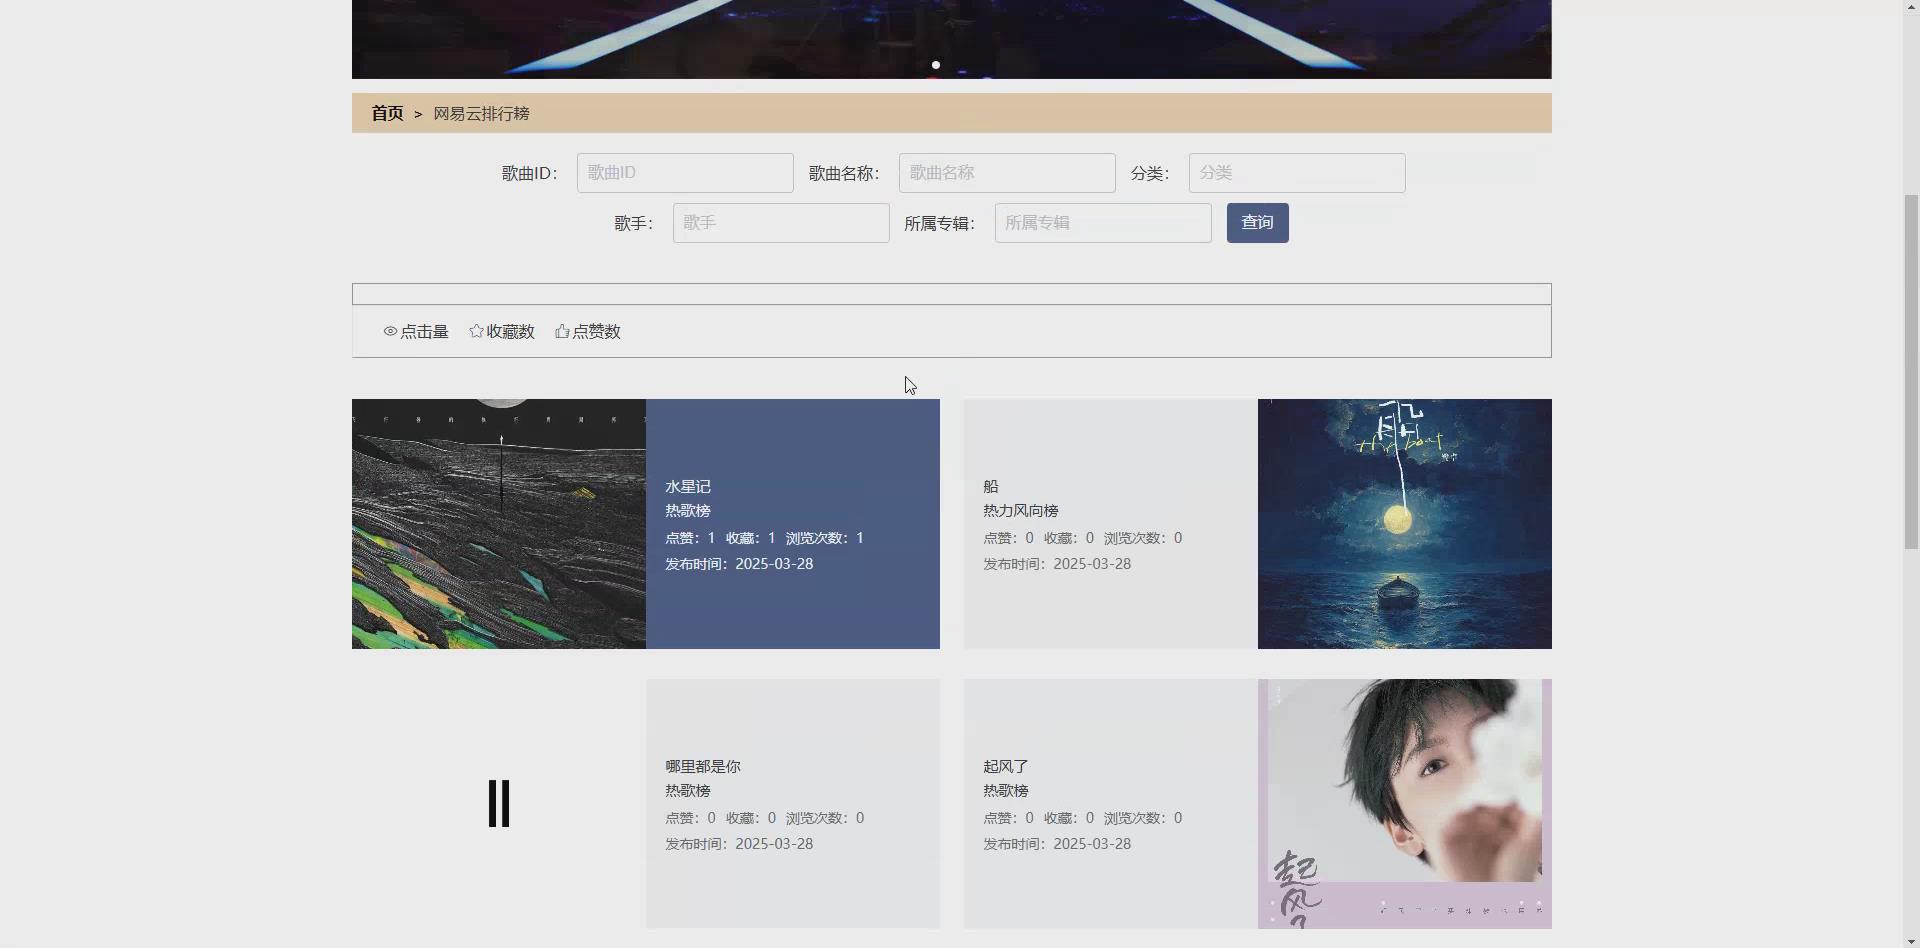1920x948 pixels.
Task: Select the banner carousel dot indicator
Action: click(936, 65)
